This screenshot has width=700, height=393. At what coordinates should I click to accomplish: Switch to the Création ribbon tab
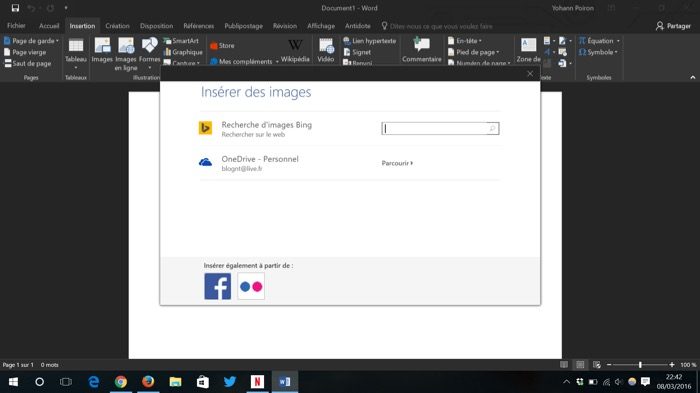coord(117,26)
